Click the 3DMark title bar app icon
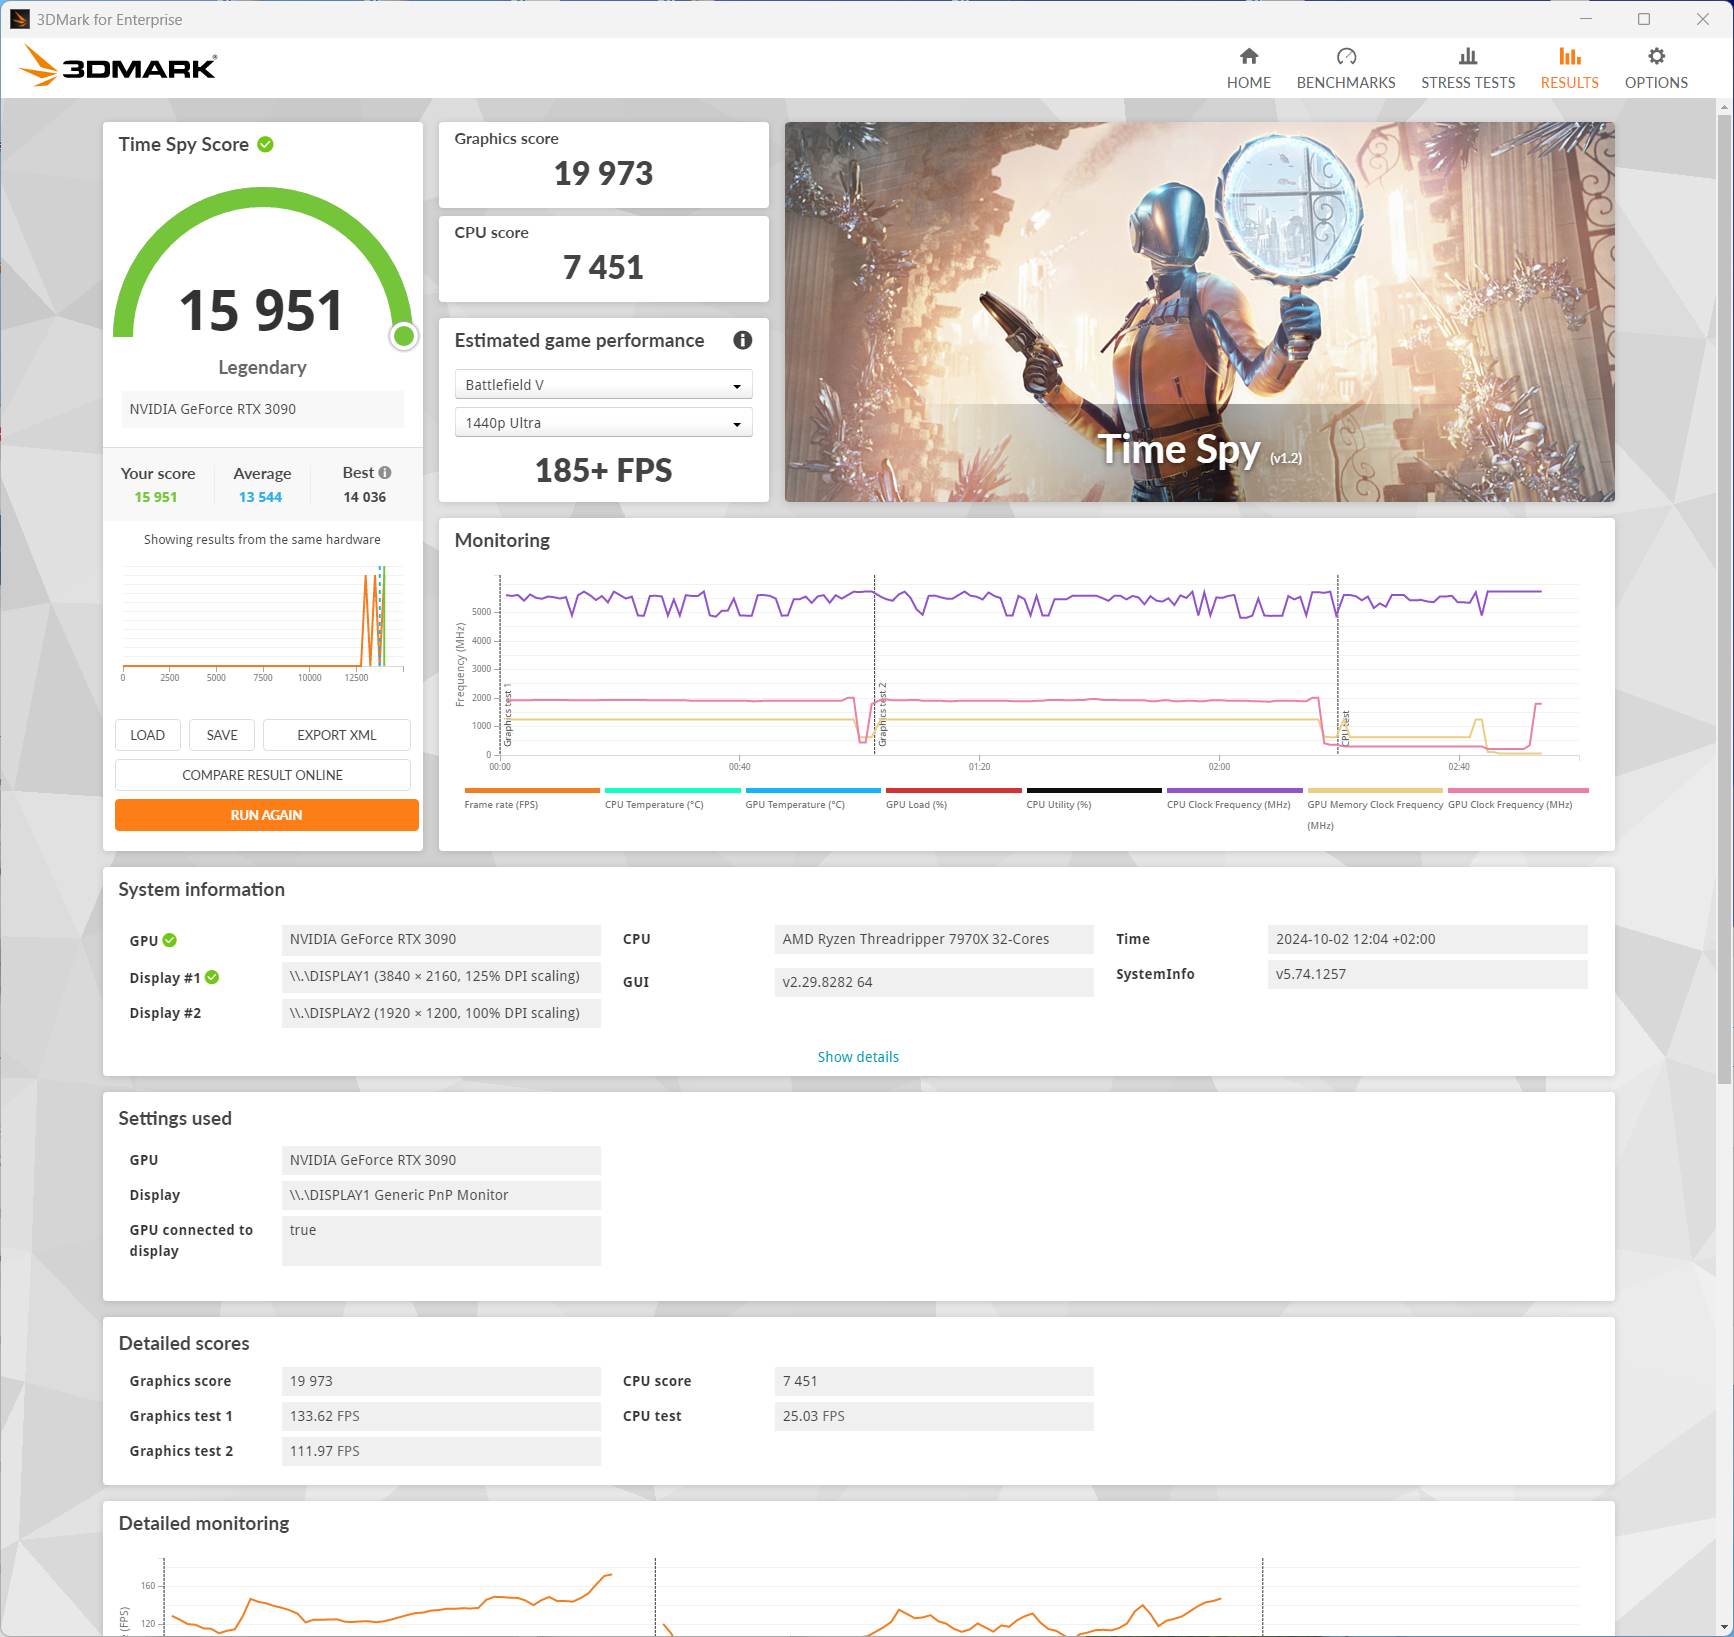 coord(19,19)
